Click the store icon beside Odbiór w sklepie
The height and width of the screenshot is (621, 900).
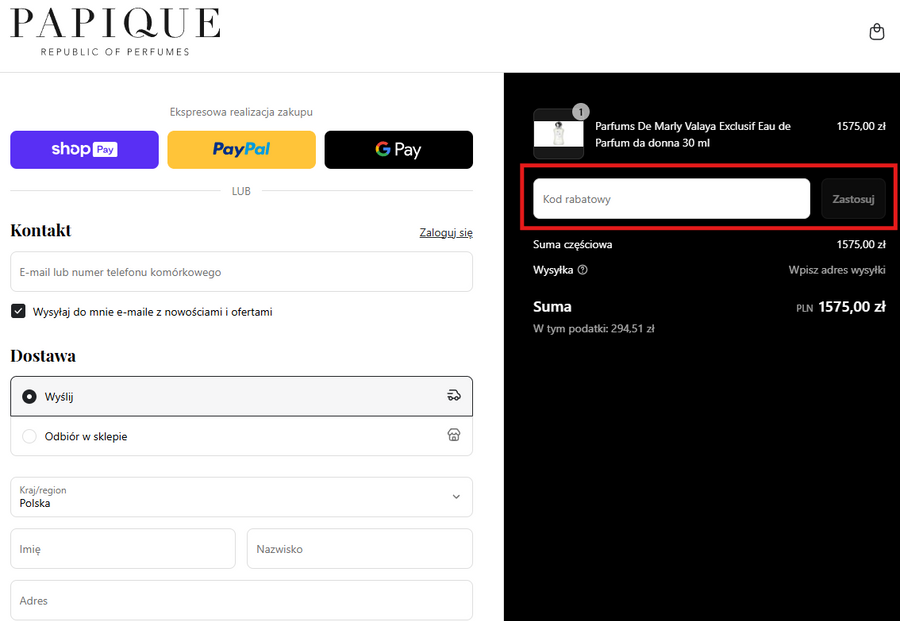tap(454, 436)
